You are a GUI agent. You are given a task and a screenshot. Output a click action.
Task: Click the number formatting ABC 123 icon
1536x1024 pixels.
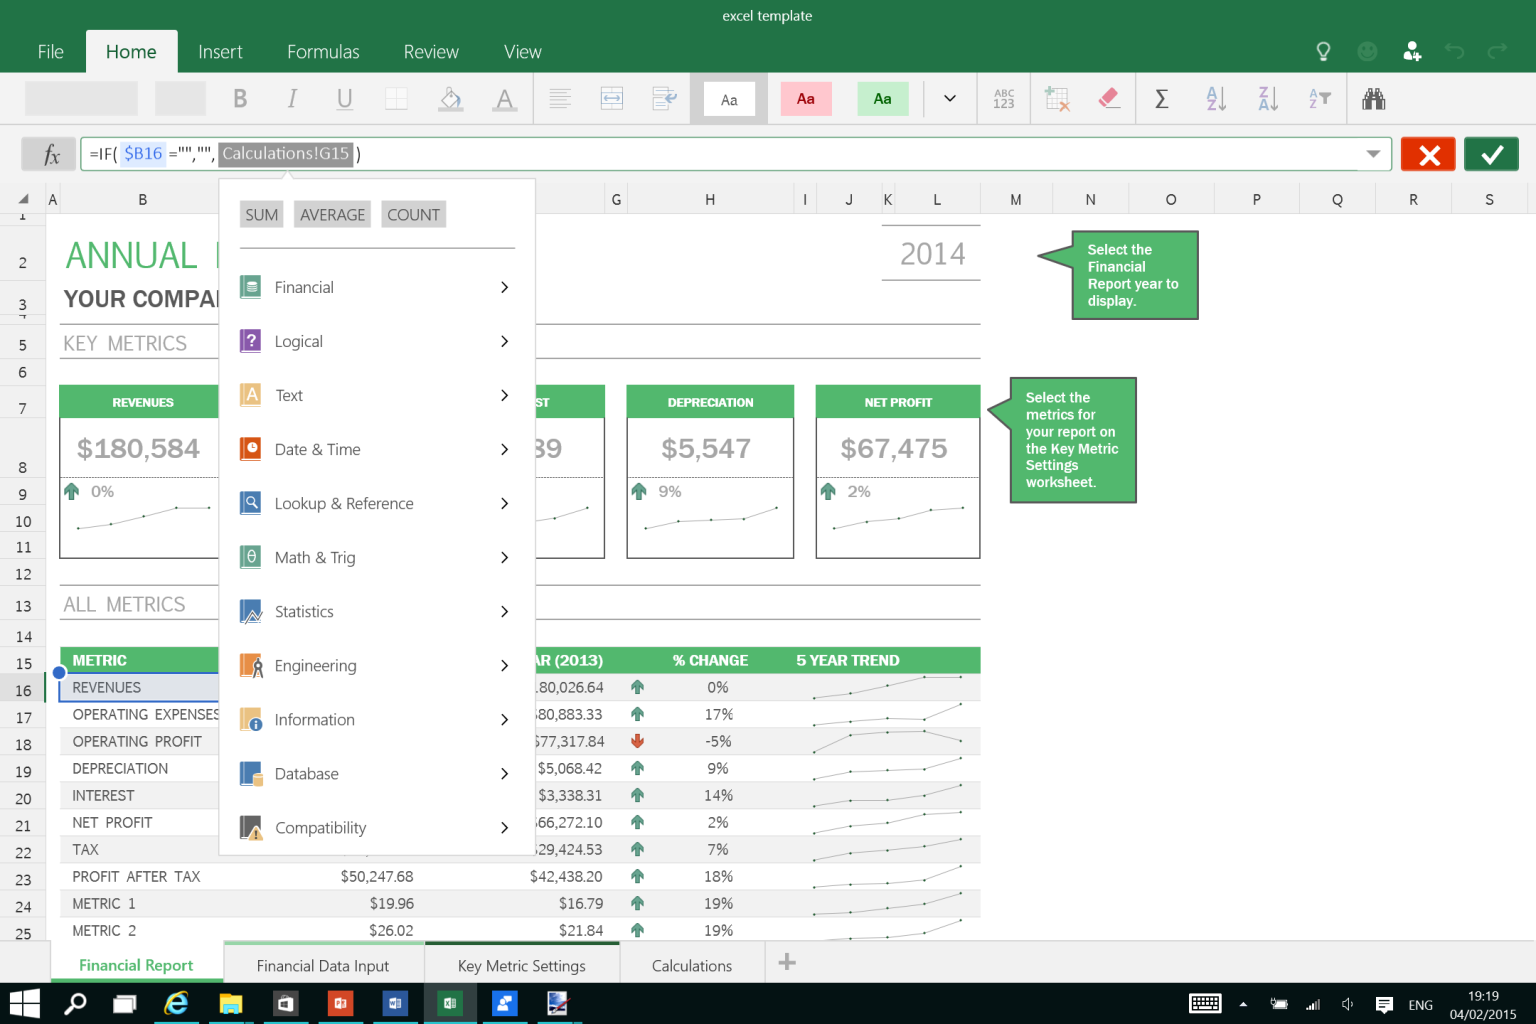click(x=1003, y=98)
